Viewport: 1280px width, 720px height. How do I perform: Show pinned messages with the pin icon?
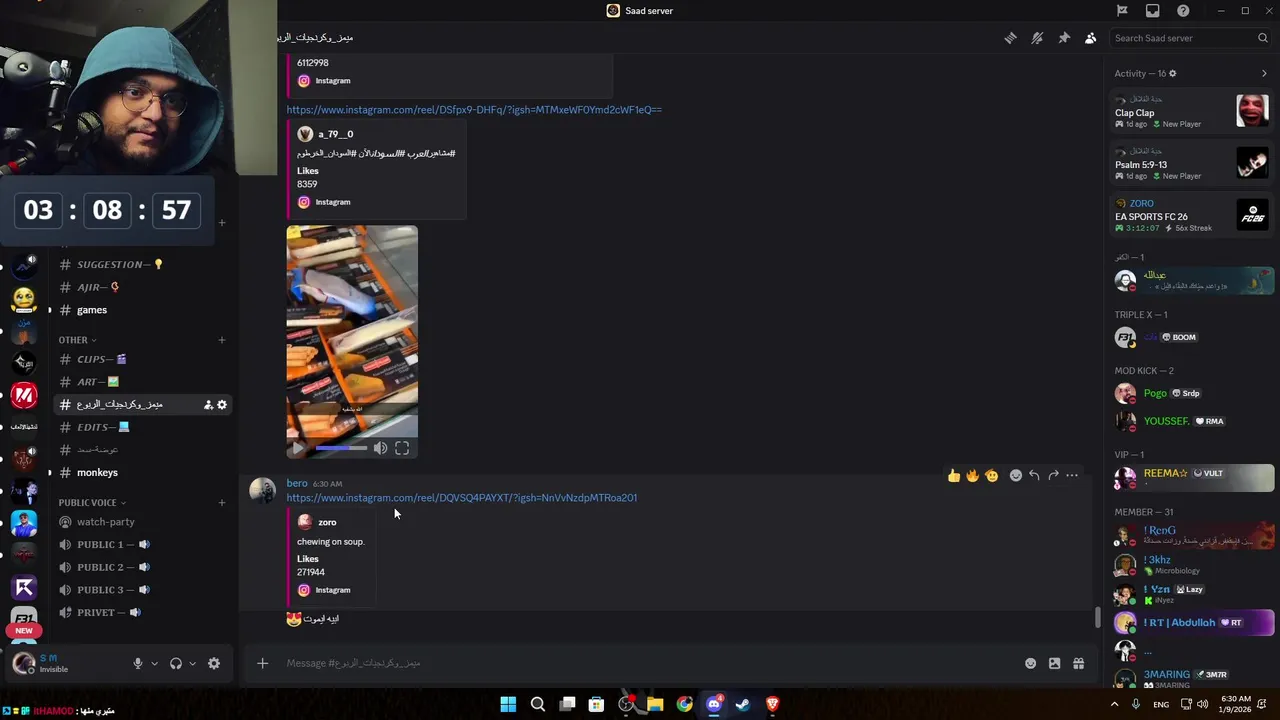coord(1064,38)
